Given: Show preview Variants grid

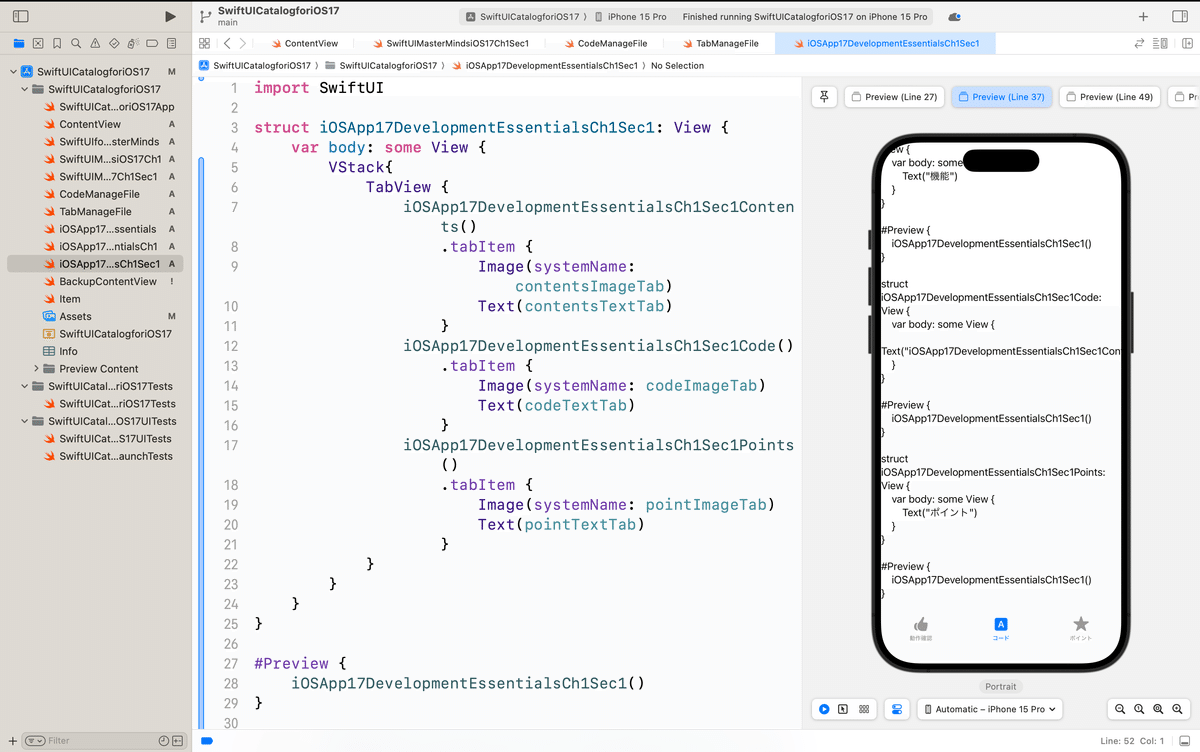Looking at the screenshot, I should [x=864, y=709].
